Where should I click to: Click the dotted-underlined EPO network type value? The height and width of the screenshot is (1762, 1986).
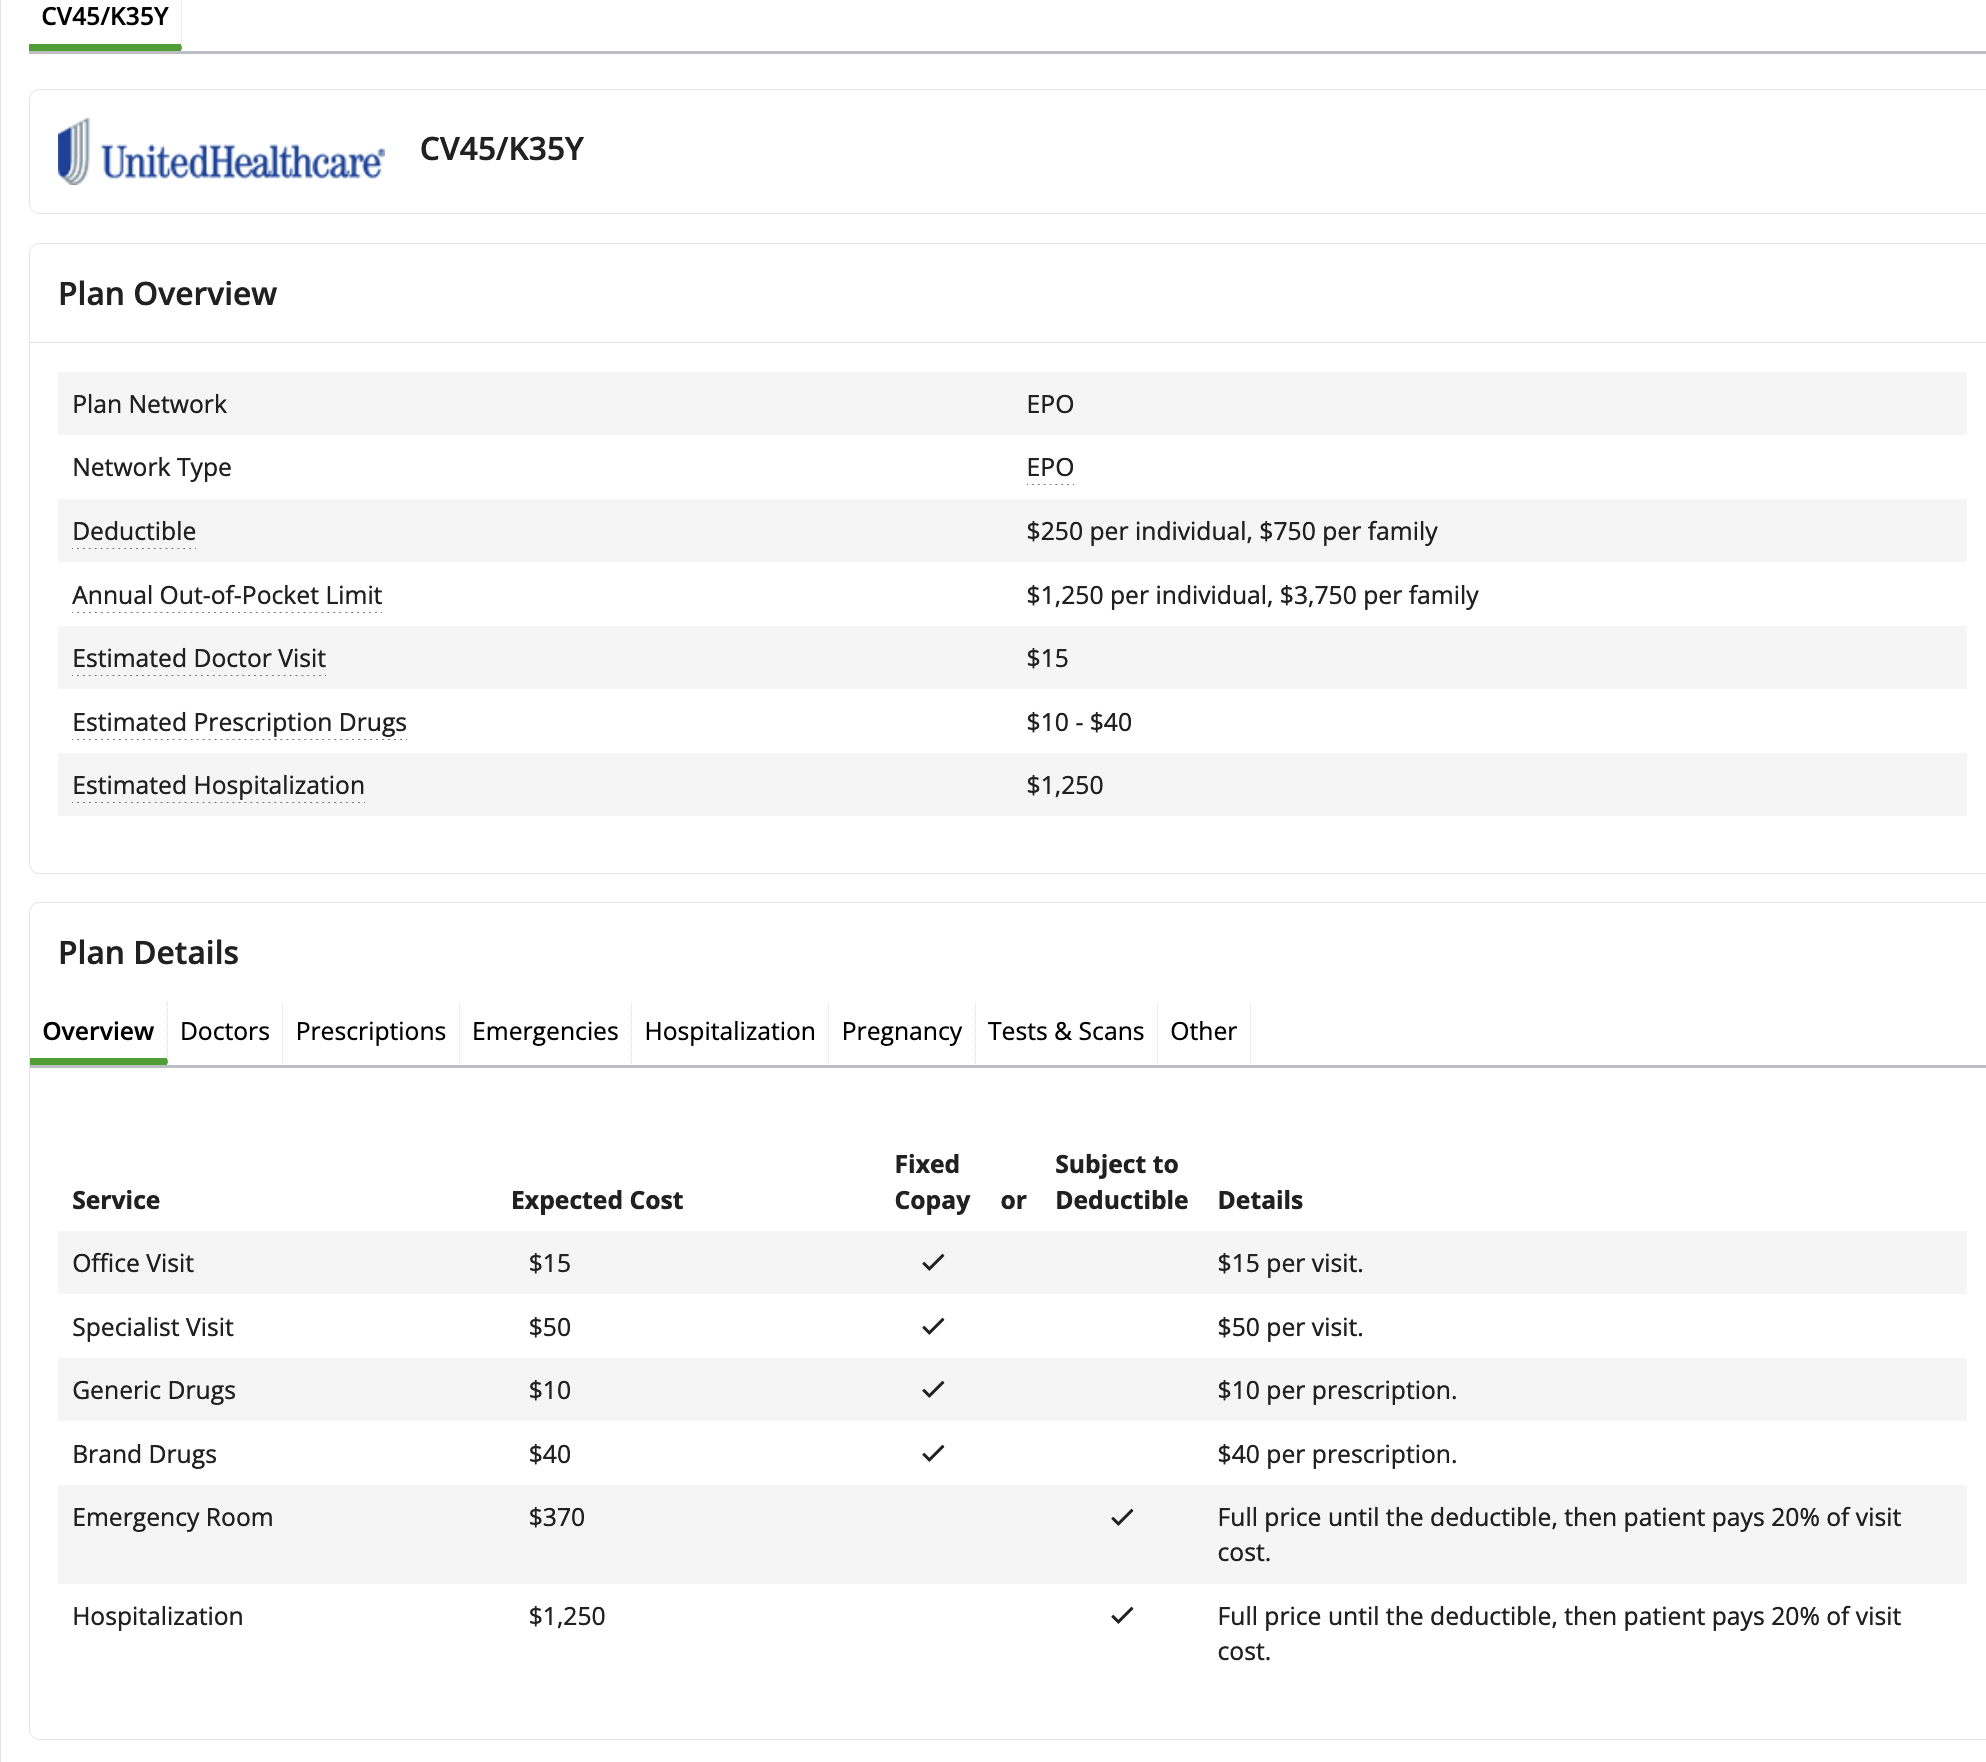point(1049,467)
